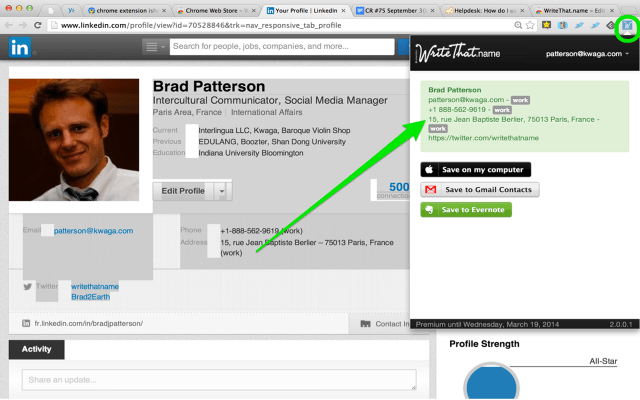Open the colorful extension icon after the yellow star
Image resolution: width=640 pixels, height=400 pixels.
(563, 25)
